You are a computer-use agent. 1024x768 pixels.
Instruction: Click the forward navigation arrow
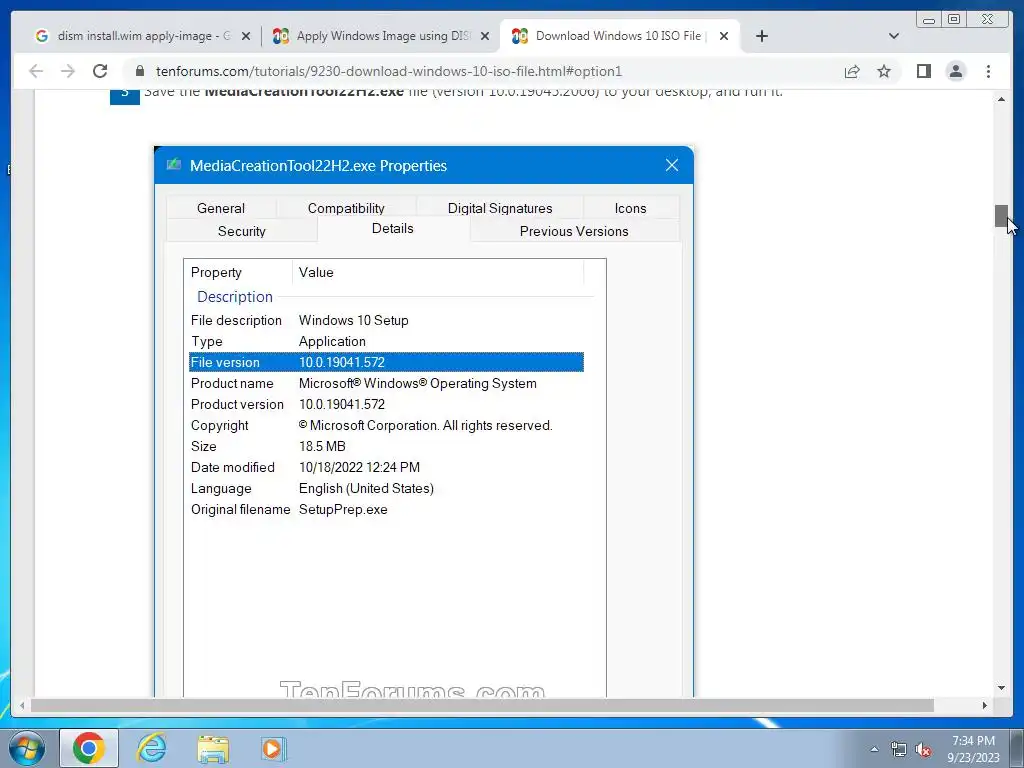[x=68, y=71]
